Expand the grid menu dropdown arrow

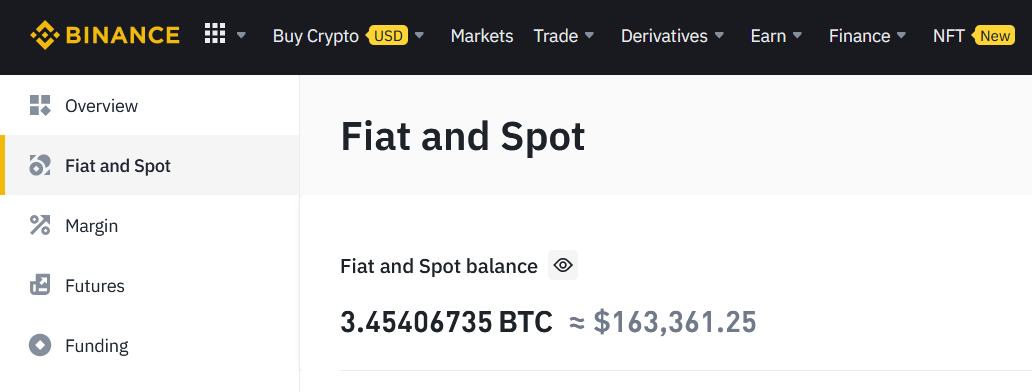241,35
